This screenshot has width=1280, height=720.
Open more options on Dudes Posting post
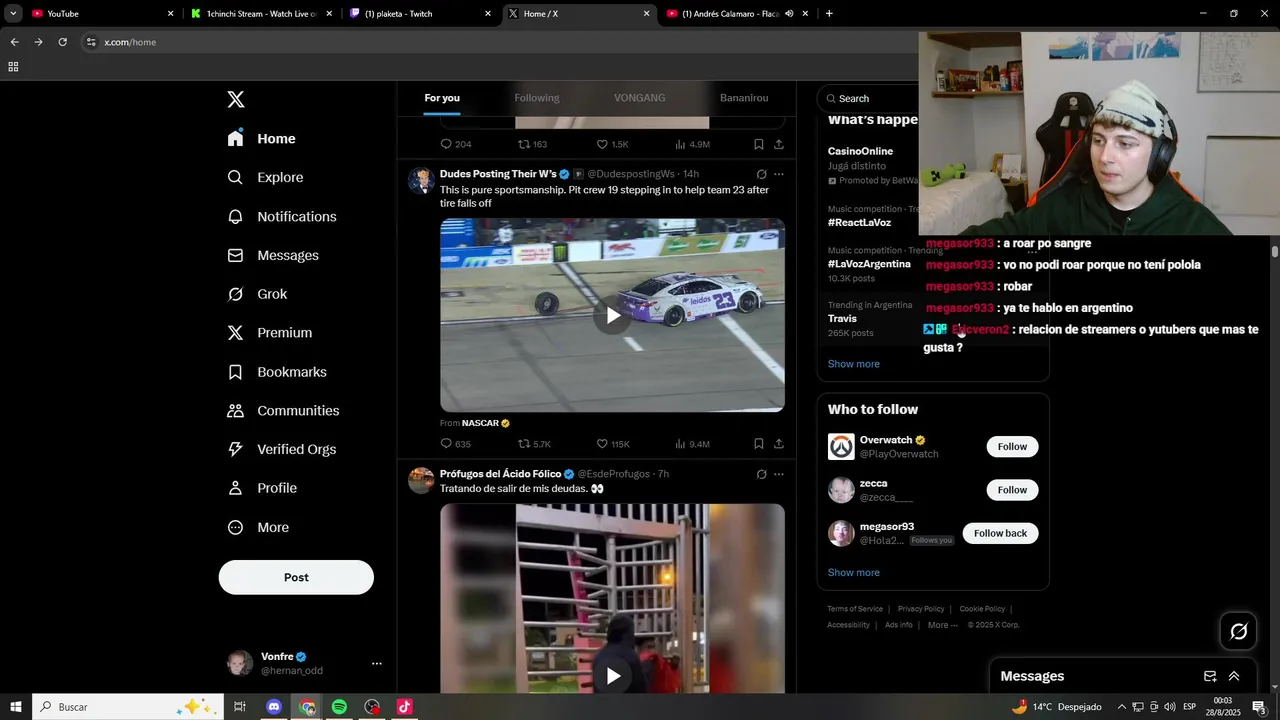[x=779, y=174]
